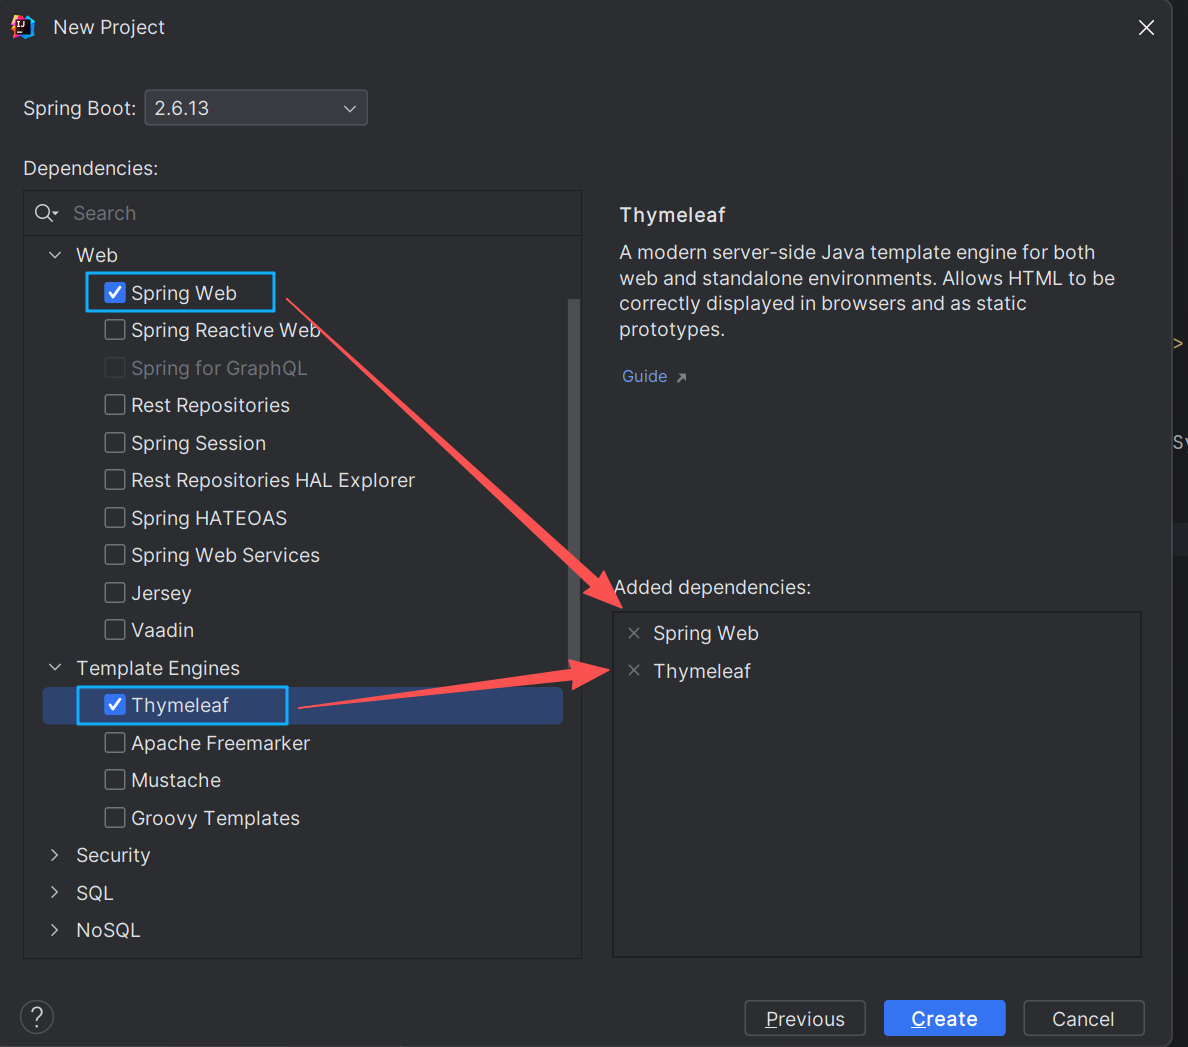Enable the Rest Repositories dependency
Screen dimensions: 1188x1047
coord(114,405)
